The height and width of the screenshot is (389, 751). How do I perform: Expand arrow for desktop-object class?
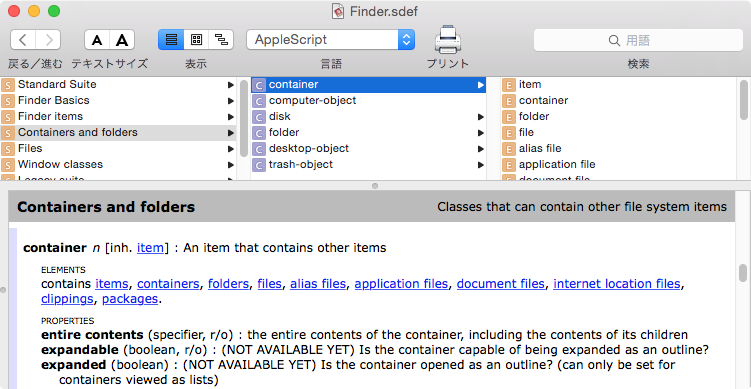pyautogui.click(x=480, y=149)
